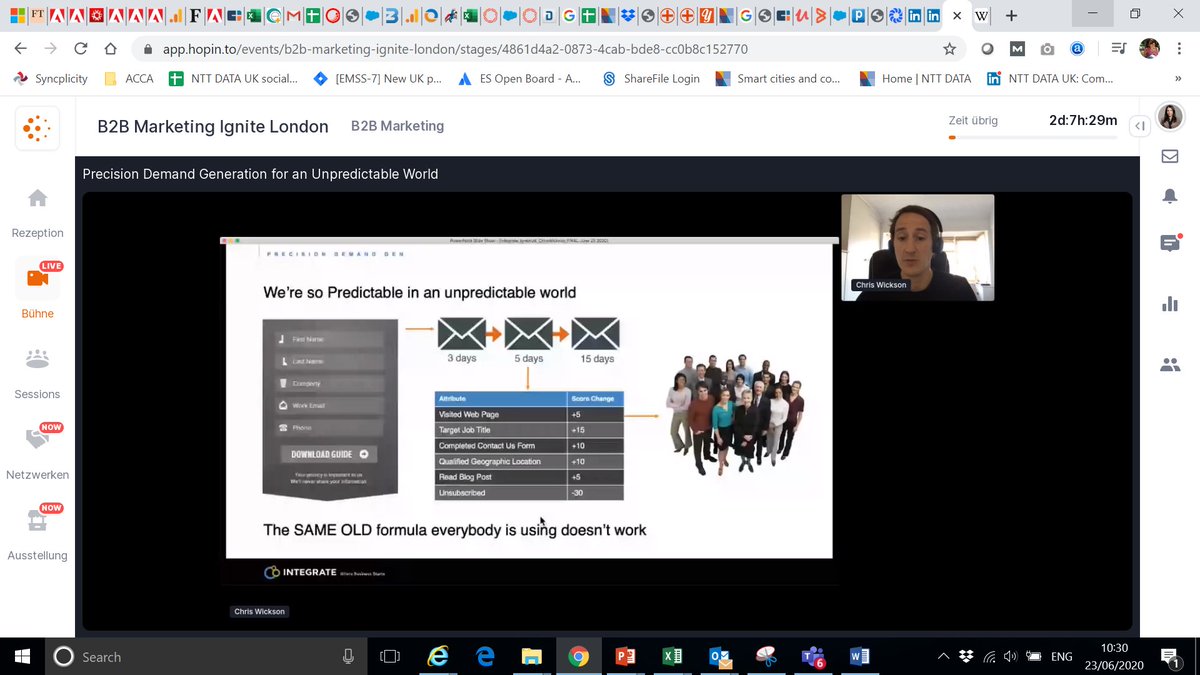Open Word from the taskbar
Screen dimensions: 1200x675
tap(859, 656)
